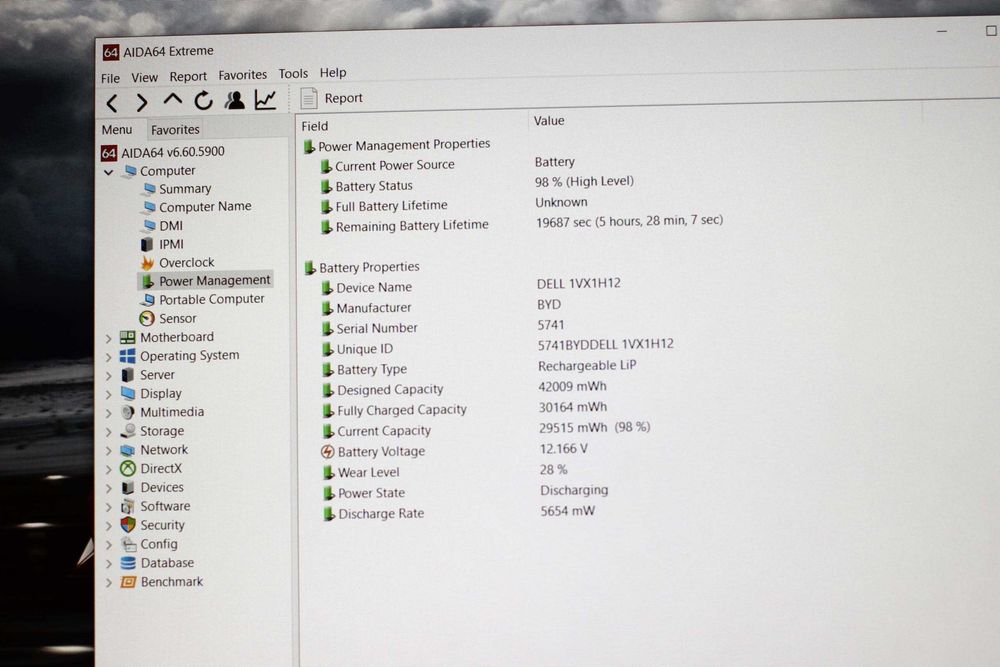Screen dimensions: 1000x667
Task: Click the value '42009 mWh'
Action: pos(573,386)
